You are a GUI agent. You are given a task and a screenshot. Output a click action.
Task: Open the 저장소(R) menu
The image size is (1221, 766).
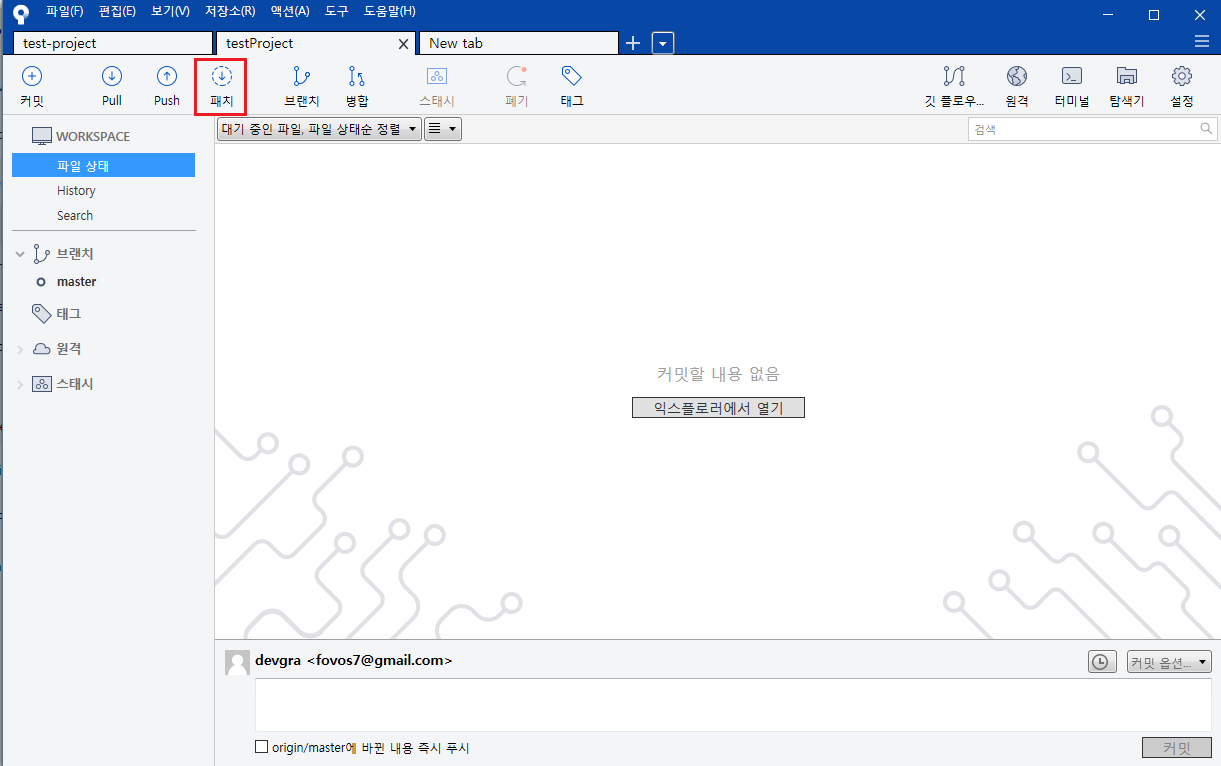pos(230,11)
